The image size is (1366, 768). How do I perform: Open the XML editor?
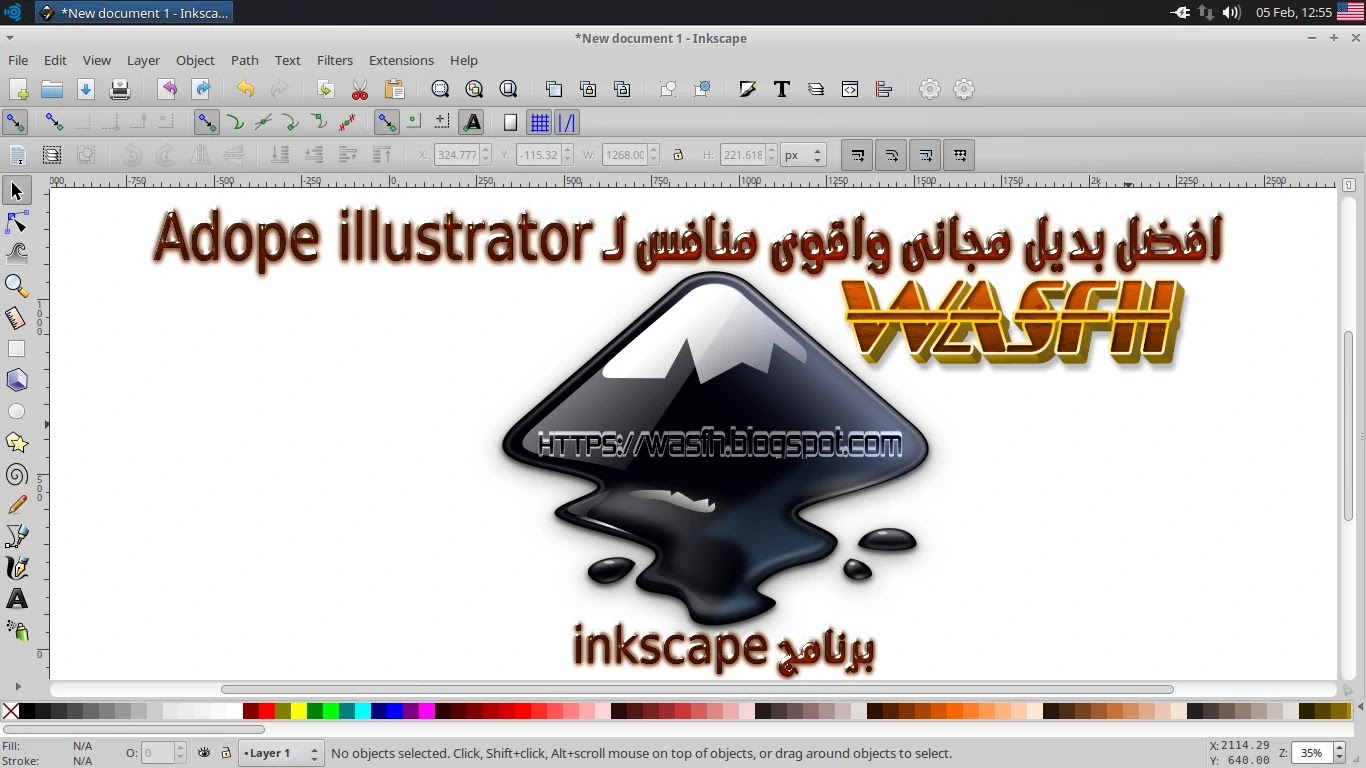[x=850, y=89]
